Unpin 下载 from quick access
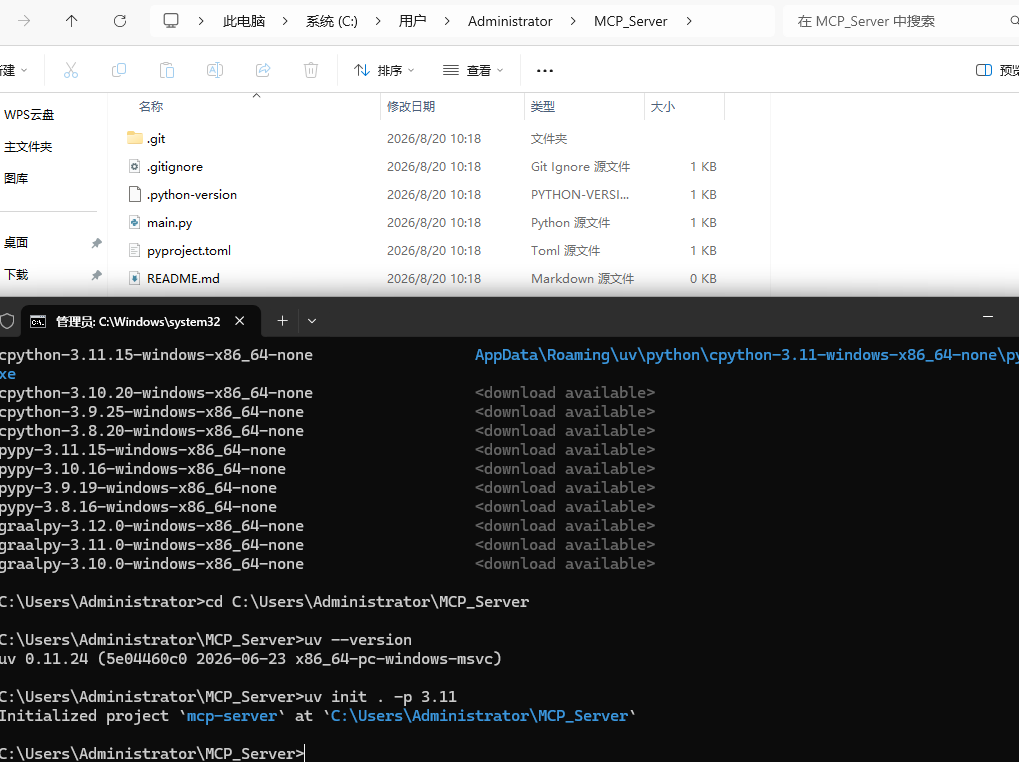Screen dimensions: 1019x762 (96, 275)
